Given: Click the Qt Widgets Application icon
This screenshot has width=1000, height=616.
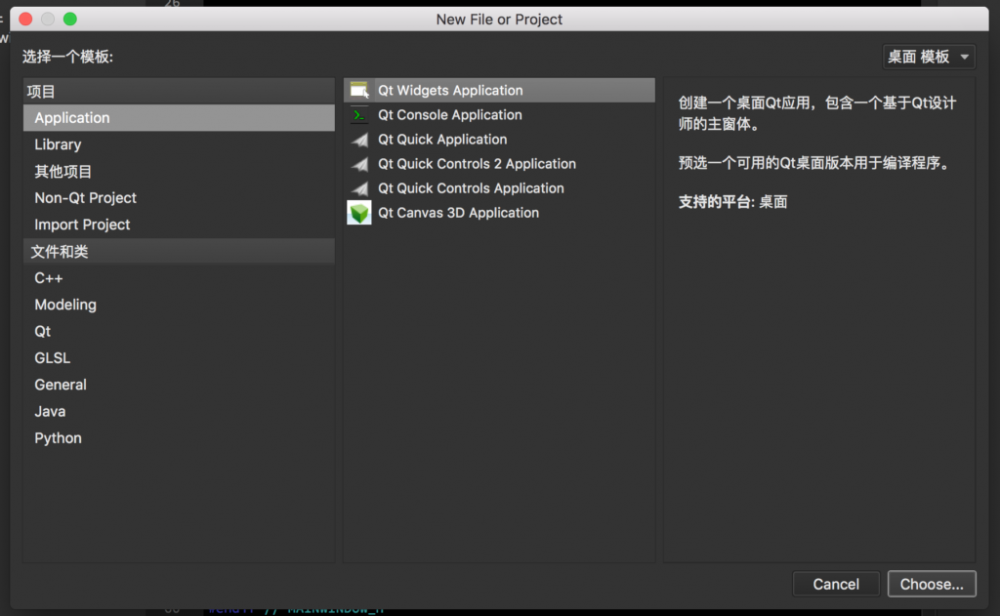Looking at the screenshot, I should (x=359, y=91).
